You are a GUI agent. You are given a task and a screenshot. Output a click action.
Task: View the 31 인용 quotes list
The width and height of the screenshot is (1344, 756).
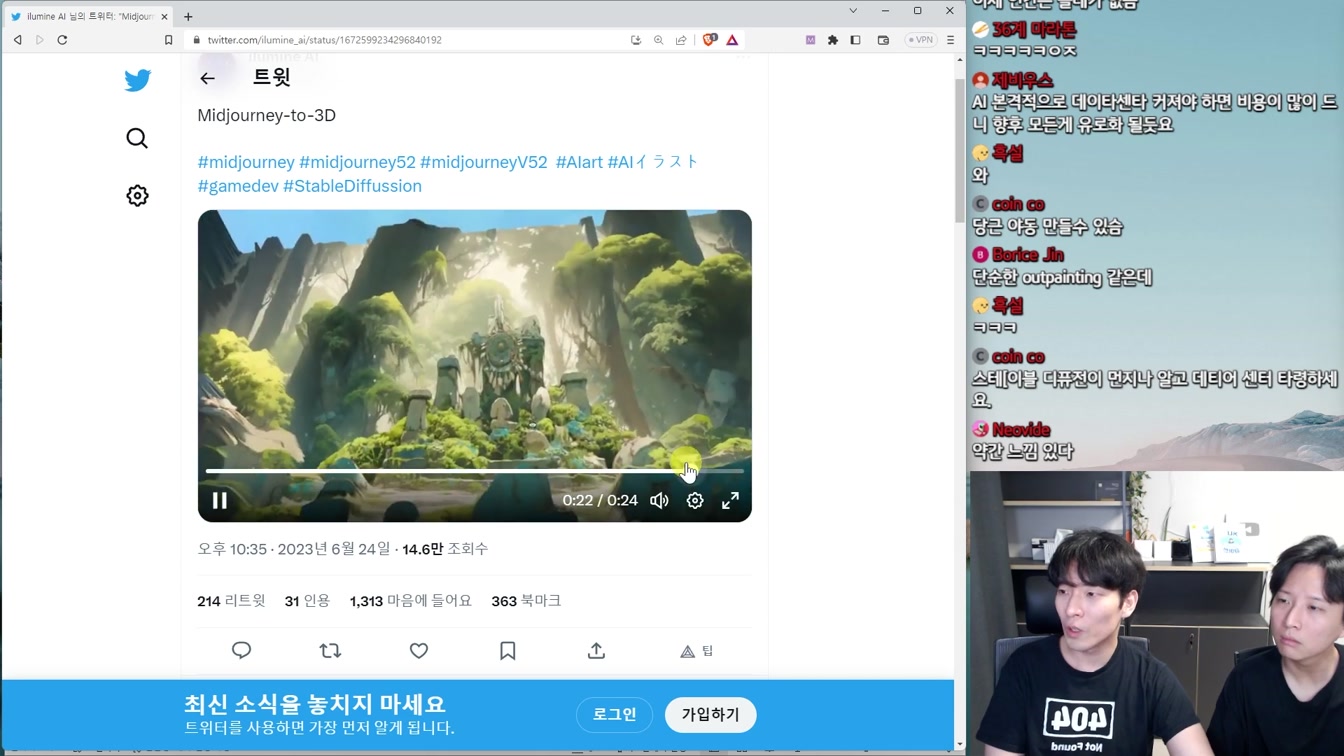(x=307, y=601)
